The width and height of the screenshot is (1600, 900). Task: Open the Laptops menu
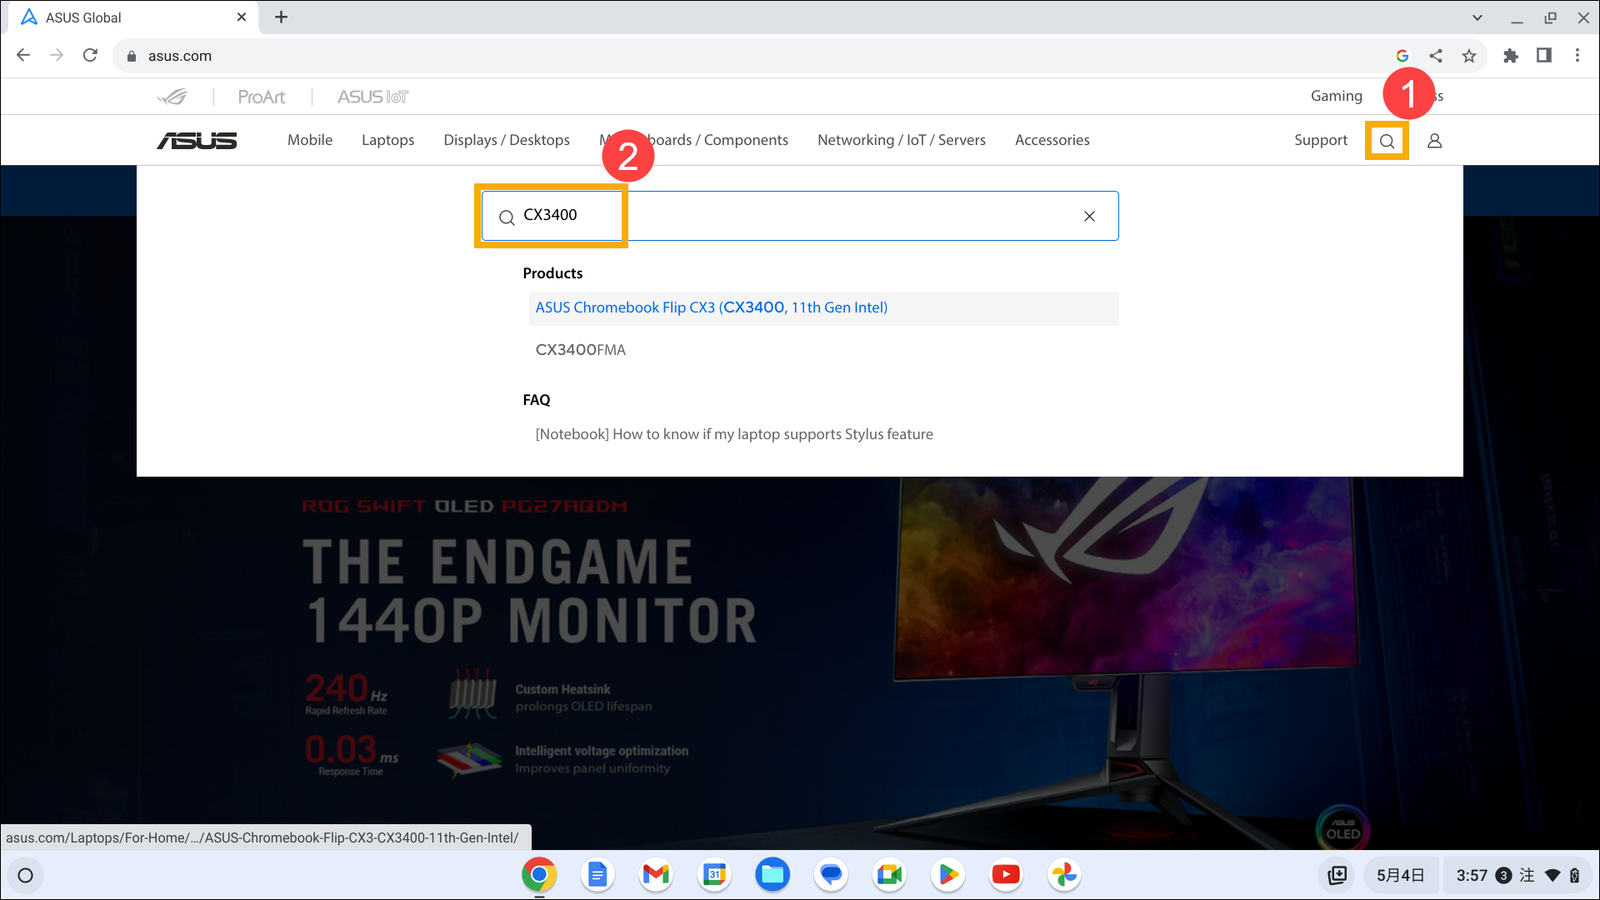[388, 140]
